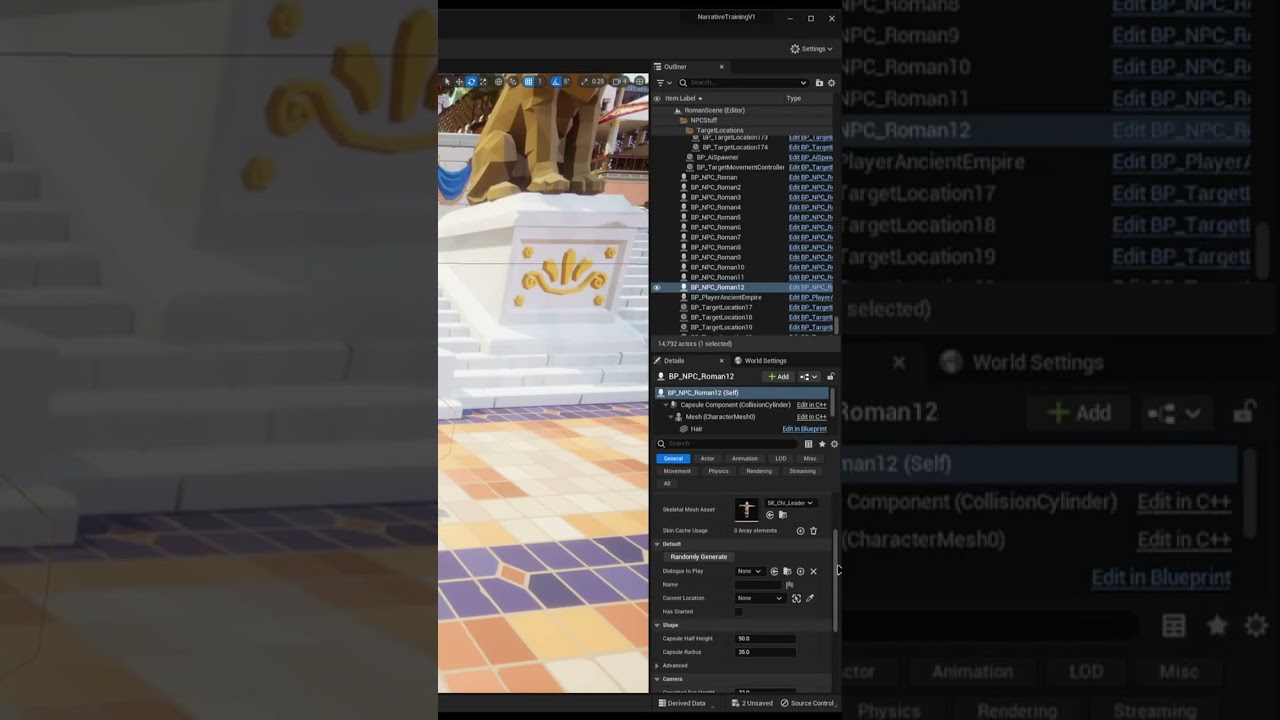Open Edit in Blueprint link for Hair
This screenshot has width=1280, height=720.
pyautogui.click(x=804, y=429)
